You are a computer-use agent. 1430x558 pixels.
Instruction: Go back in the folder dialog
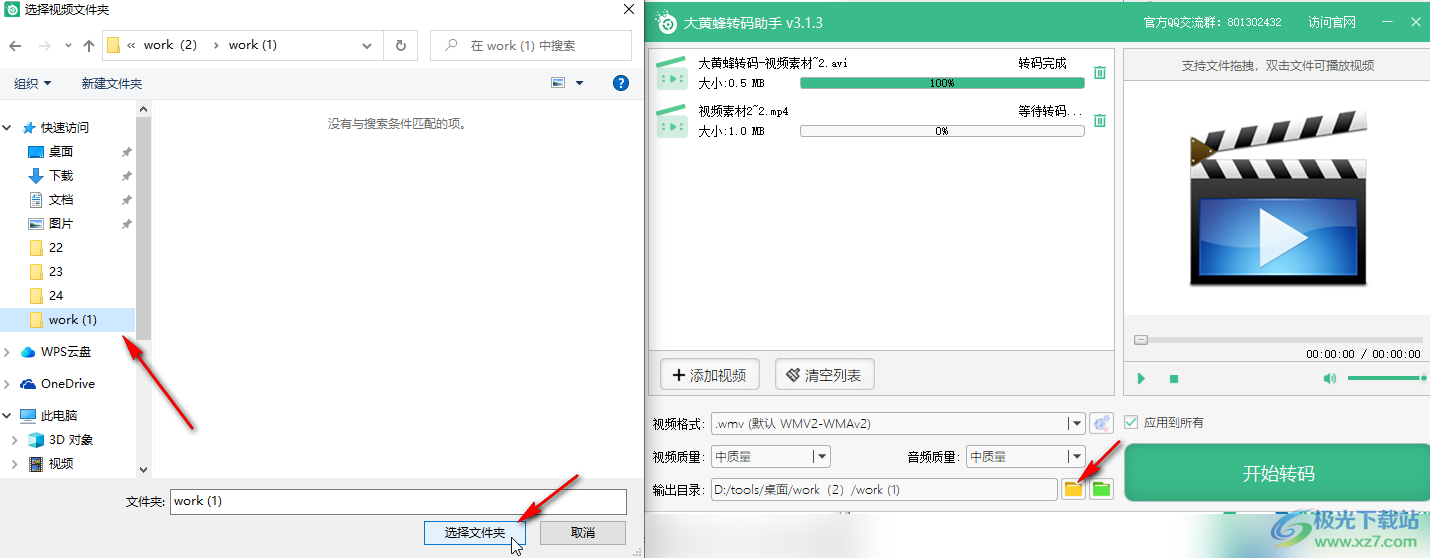click(15, 45)
